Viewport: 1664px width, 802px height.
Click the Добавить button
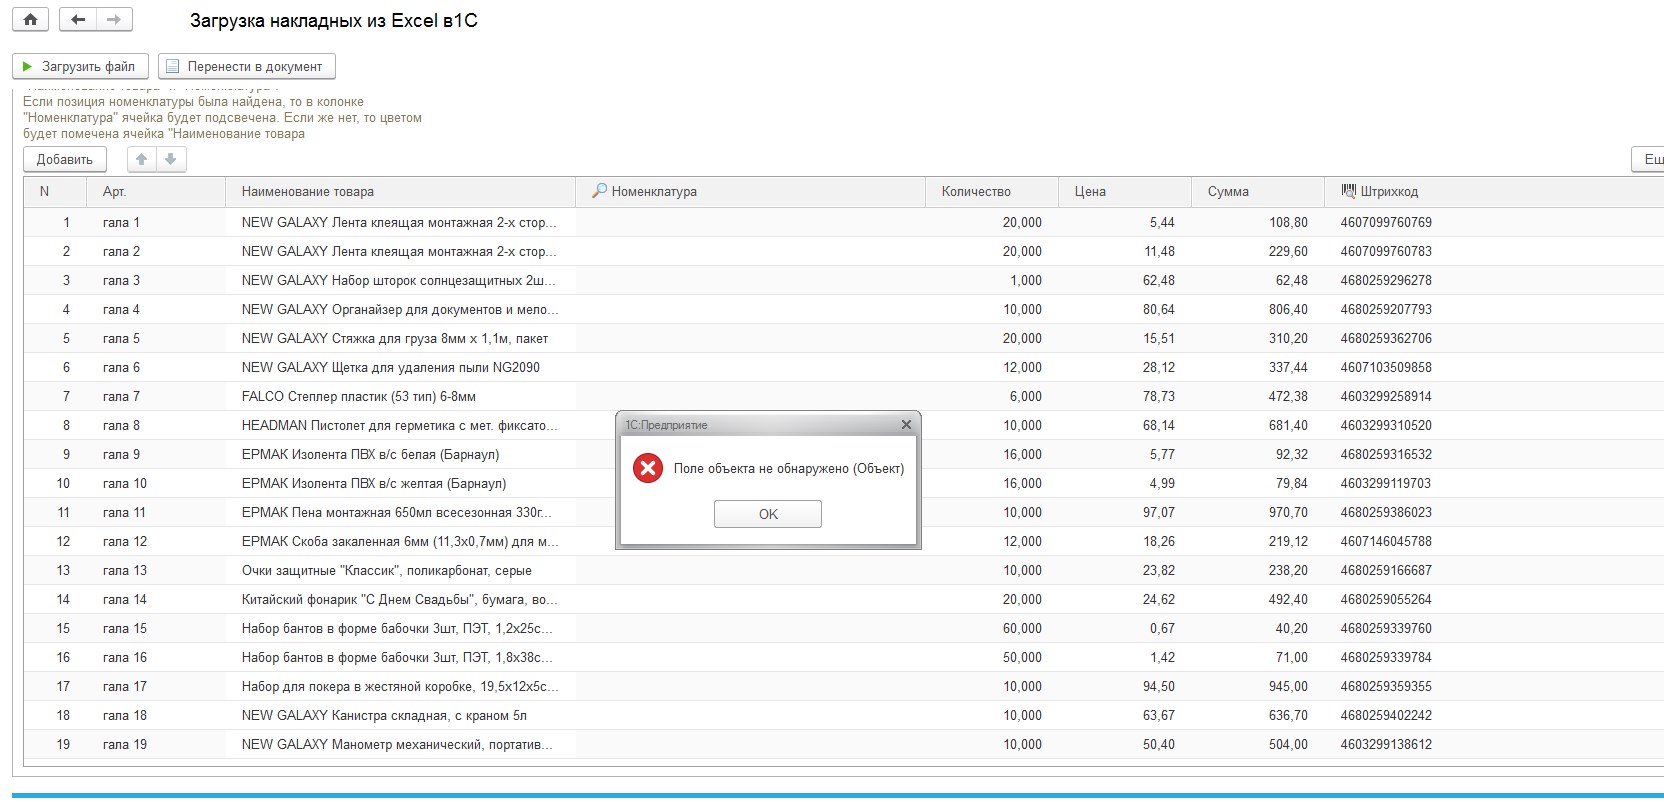pyautogui.click(x=64, y=159)
